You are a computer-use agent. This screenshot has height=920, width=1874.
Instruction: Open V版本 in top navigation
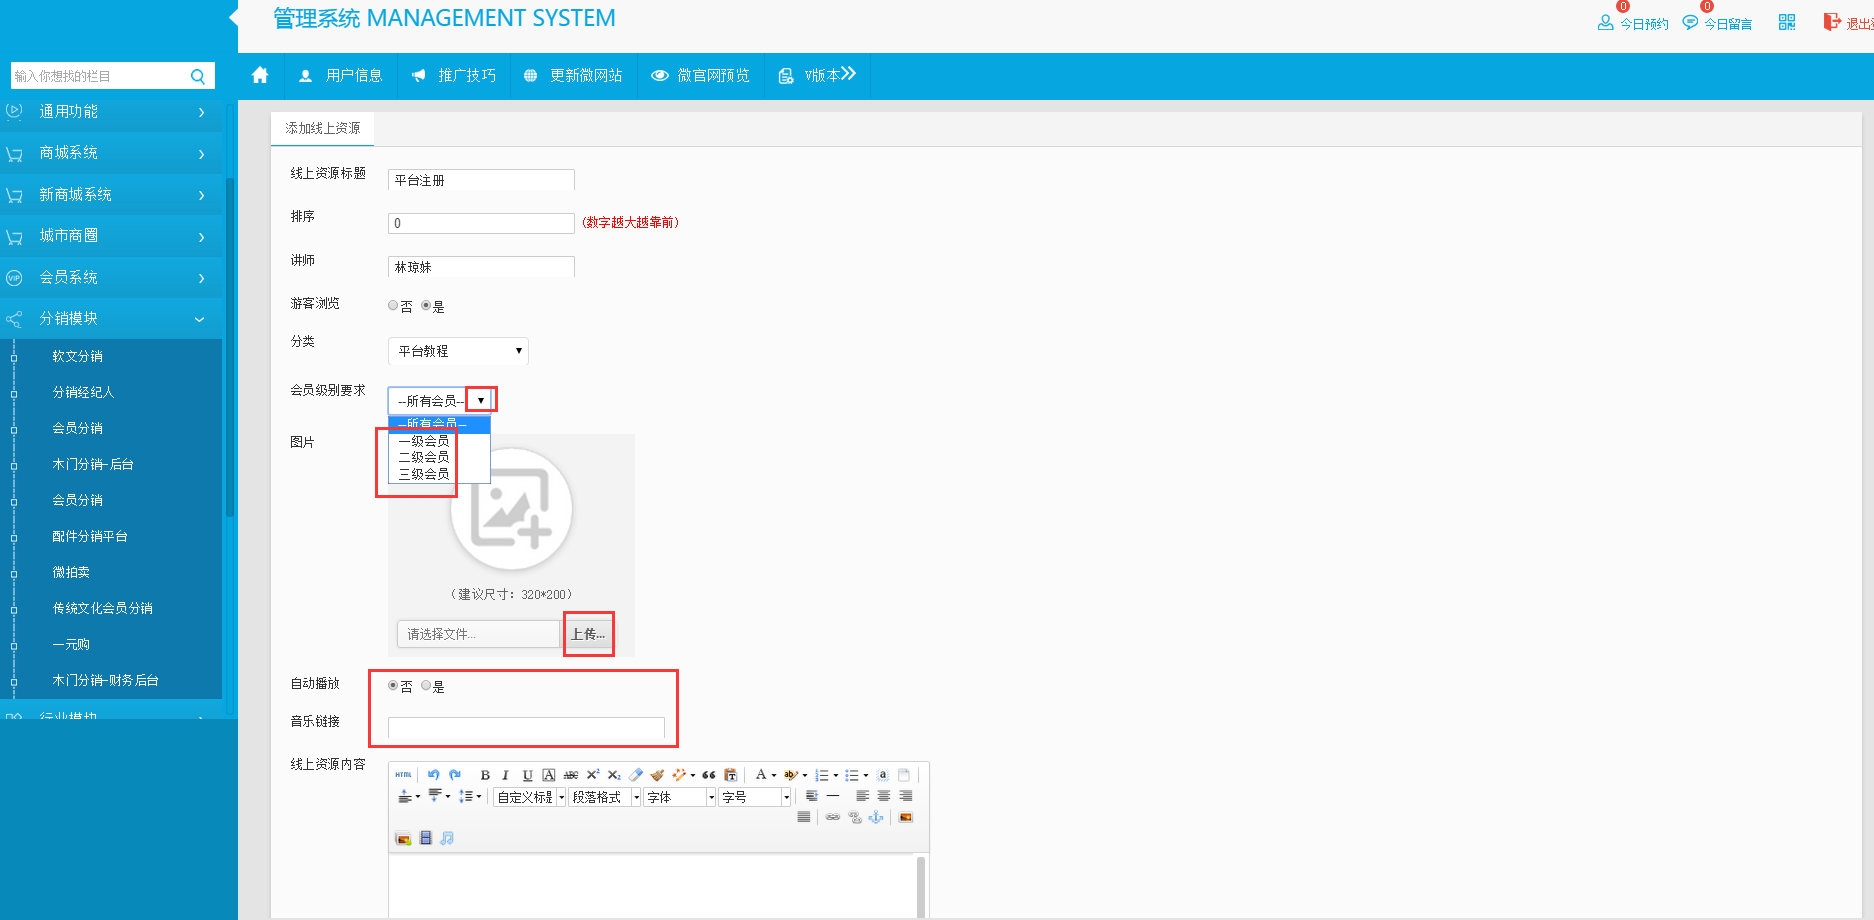[x=818, y=76]
